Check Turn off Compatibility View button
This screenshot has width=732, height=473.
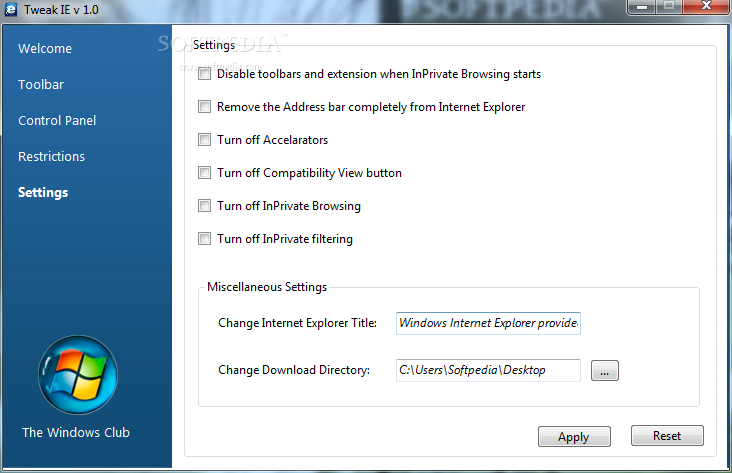[x=204, y=173]
